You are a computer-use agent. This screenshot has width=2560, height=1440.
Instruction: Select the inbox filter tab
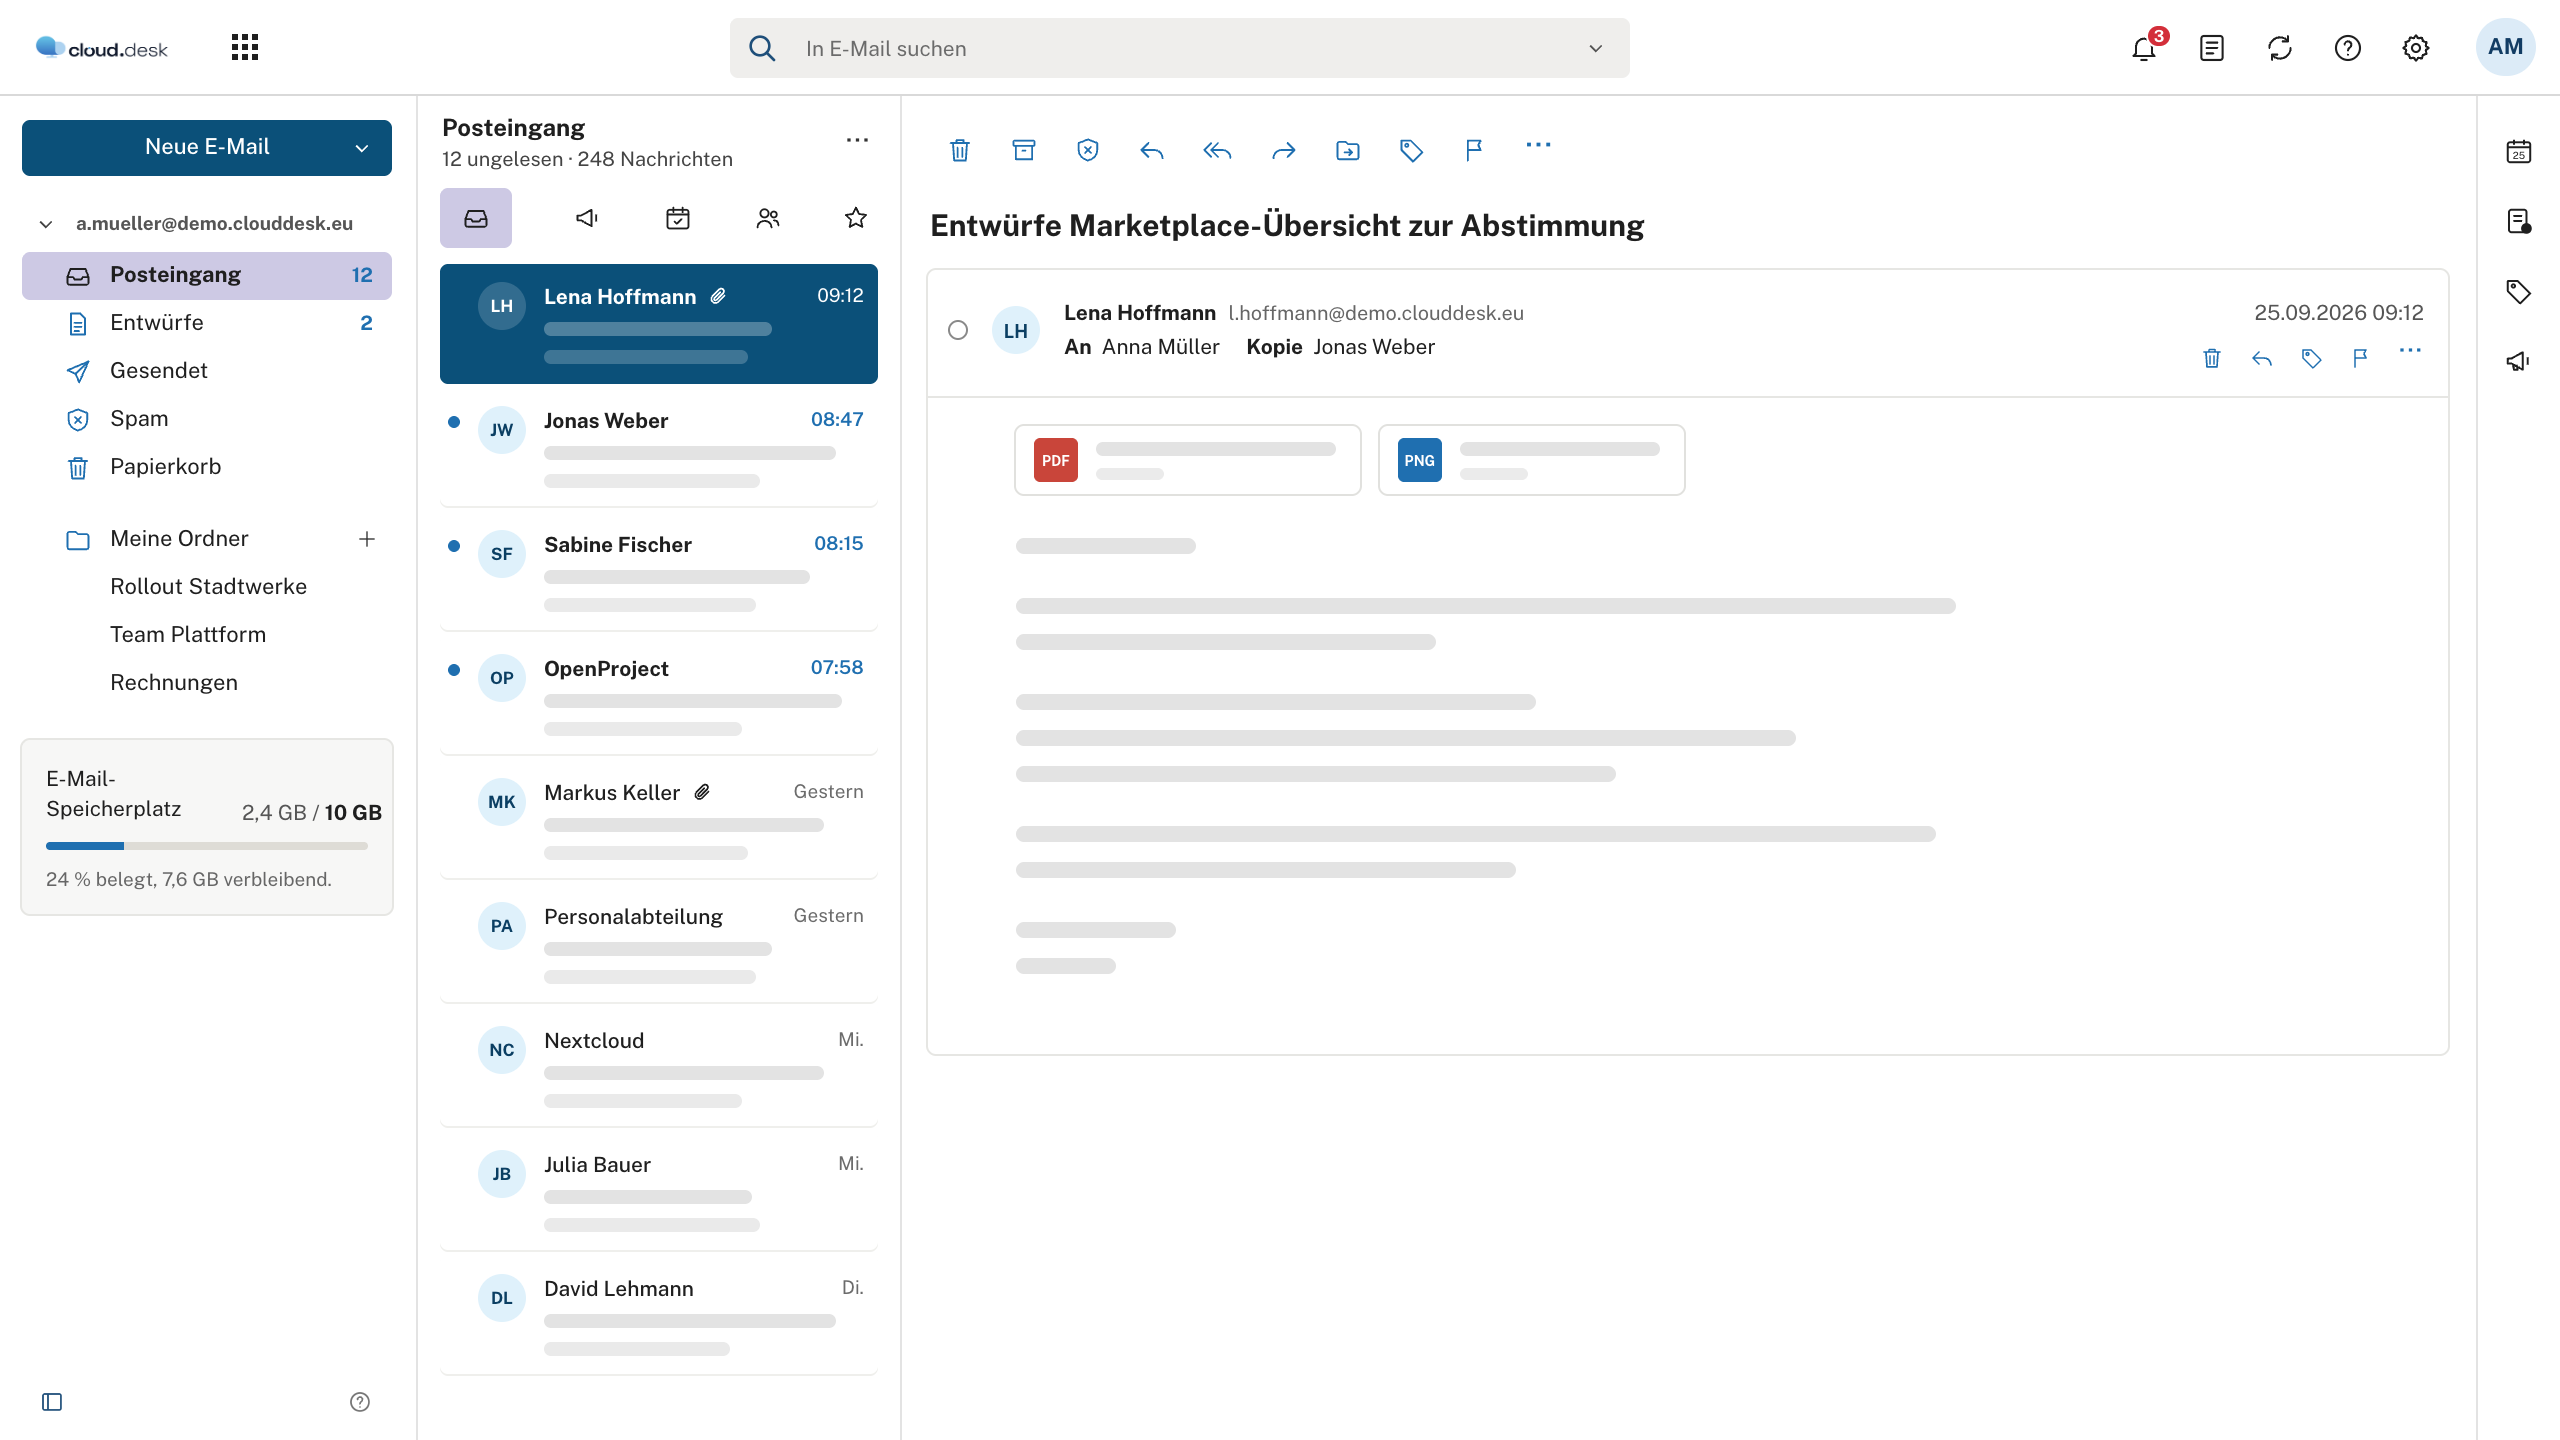[x=476, y=218]
